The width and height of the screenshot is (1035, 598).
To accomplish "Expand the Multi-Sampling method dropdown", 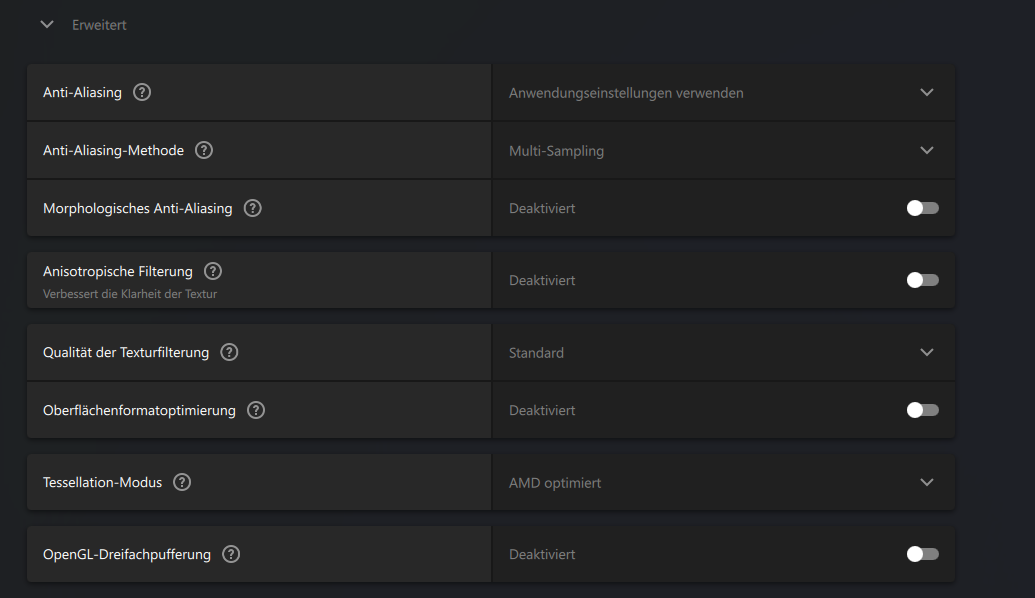I will point(723,151).
